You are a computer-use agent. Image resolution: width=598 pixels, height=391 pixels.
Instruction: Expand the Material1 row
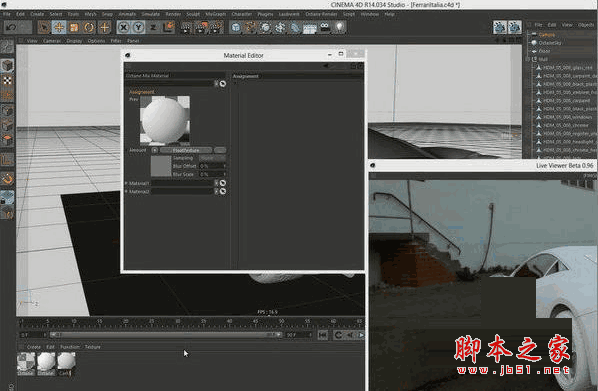pyautogui.click(x=126, y=183)
